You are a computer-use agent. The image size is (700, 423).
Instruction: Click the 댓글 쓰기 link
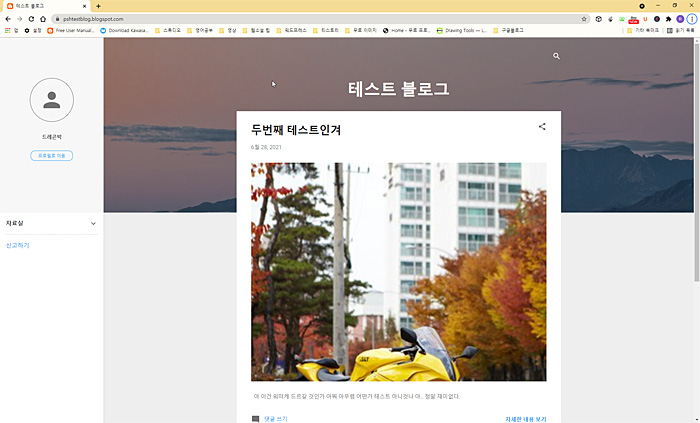(x=275, y=419)
